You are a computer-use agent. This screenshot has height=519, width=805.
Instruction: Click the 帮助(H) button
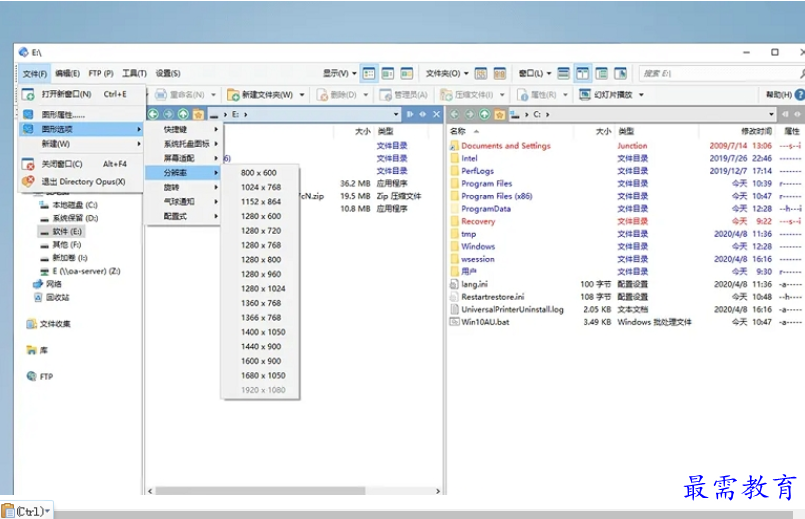pos(778,95)
